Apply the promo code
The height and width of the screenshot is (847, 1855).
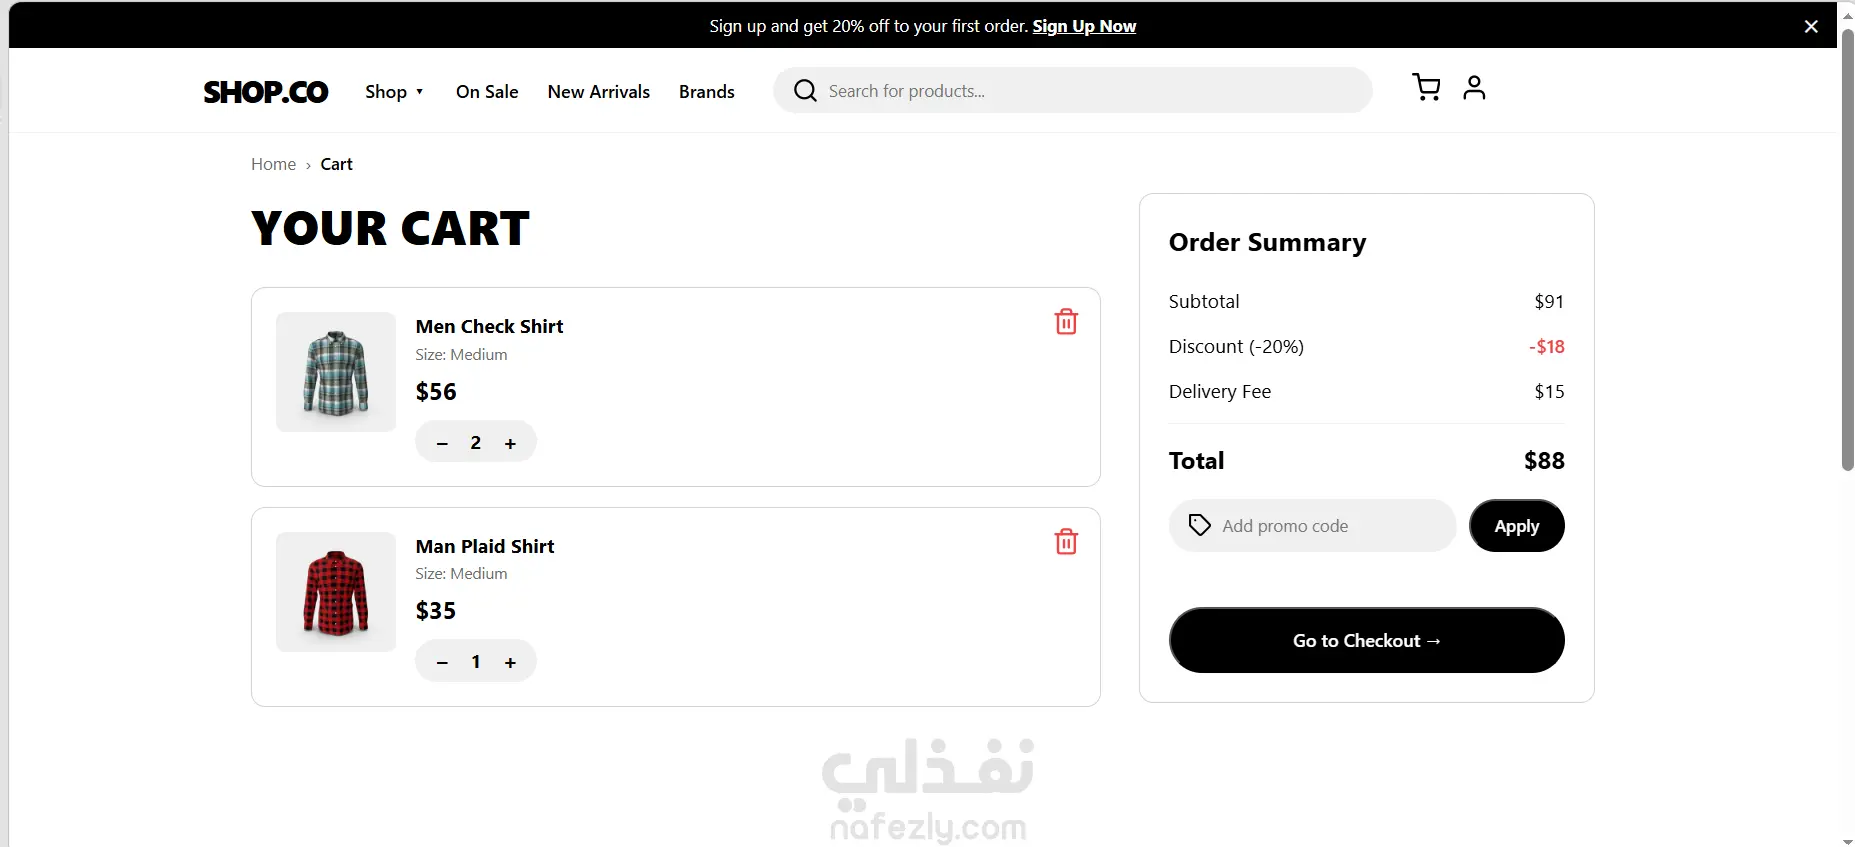pos(1517,526)
